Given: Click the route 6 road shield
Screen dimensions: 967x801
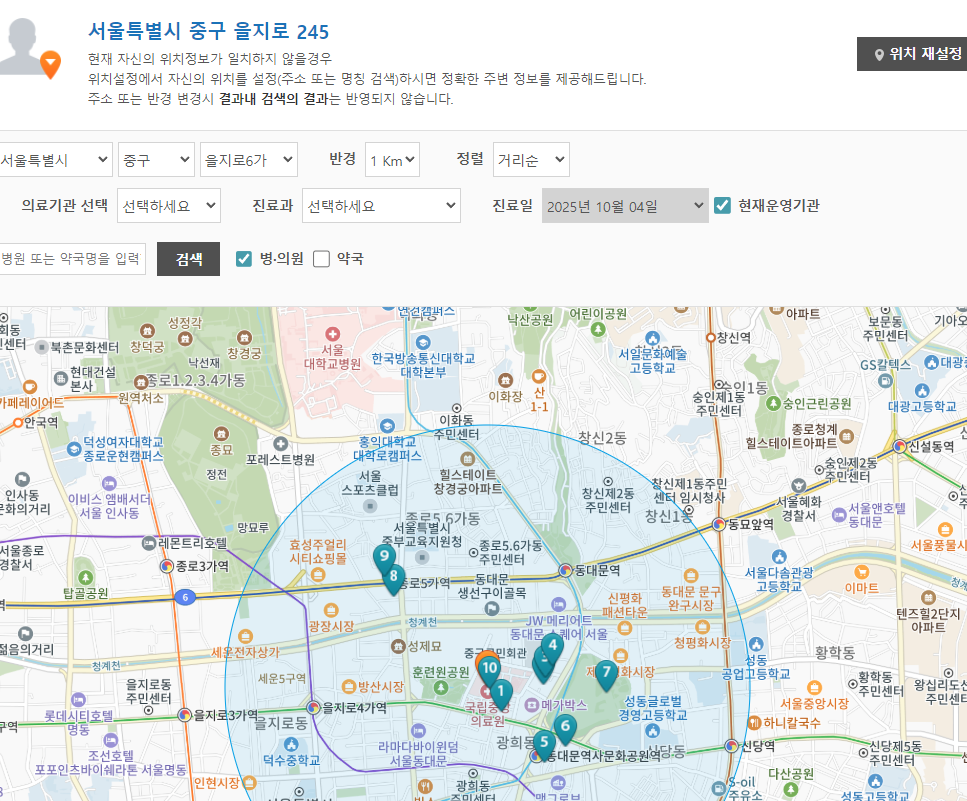Looking at the screenshot, I should (x=185, y=597).
